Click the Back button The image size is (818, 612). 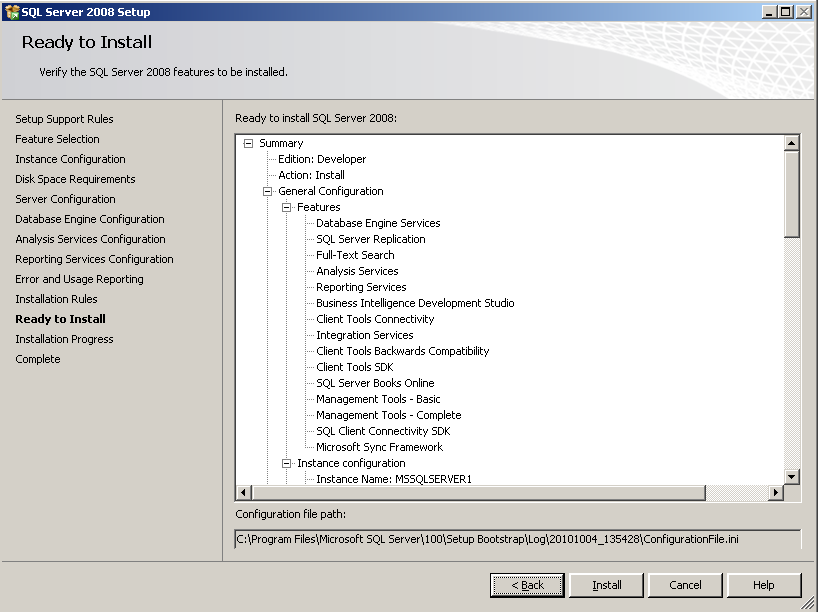pos(527,585)
